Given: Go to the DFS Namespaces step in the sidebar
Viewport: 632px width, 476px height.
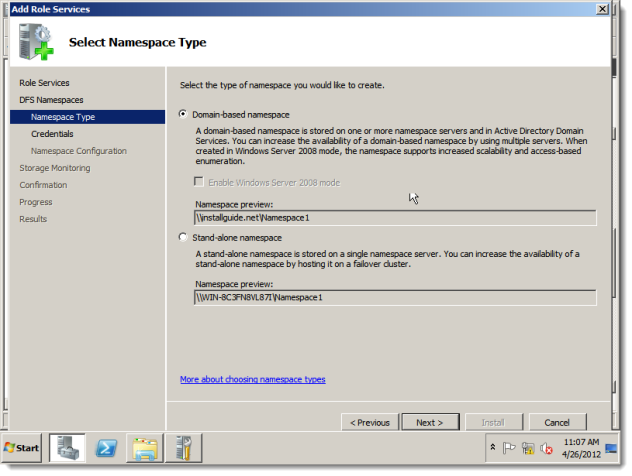Looking at the screenshot, I should tap(51, 100).
